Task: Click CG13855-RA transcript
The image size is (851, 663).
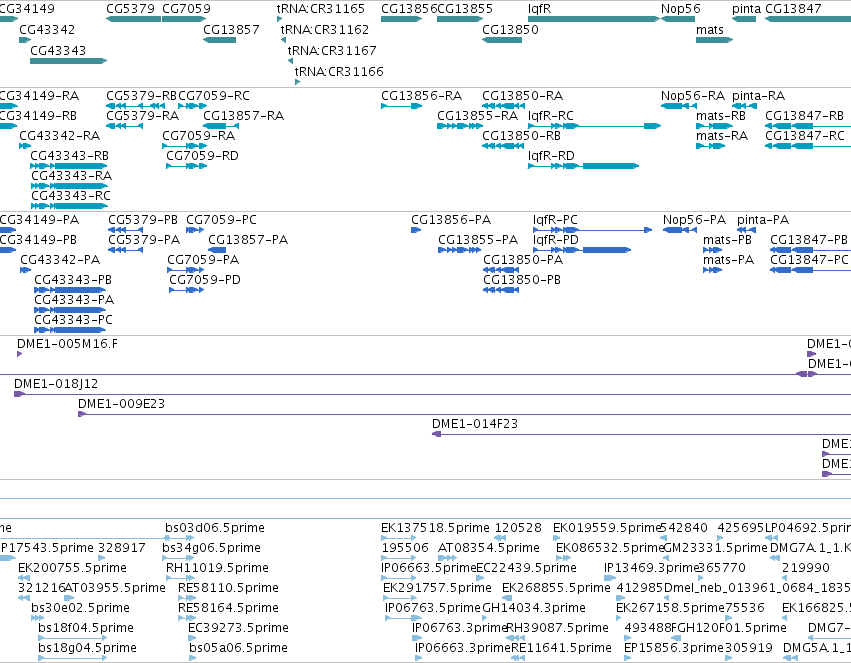Action: [x=460, y=126]
